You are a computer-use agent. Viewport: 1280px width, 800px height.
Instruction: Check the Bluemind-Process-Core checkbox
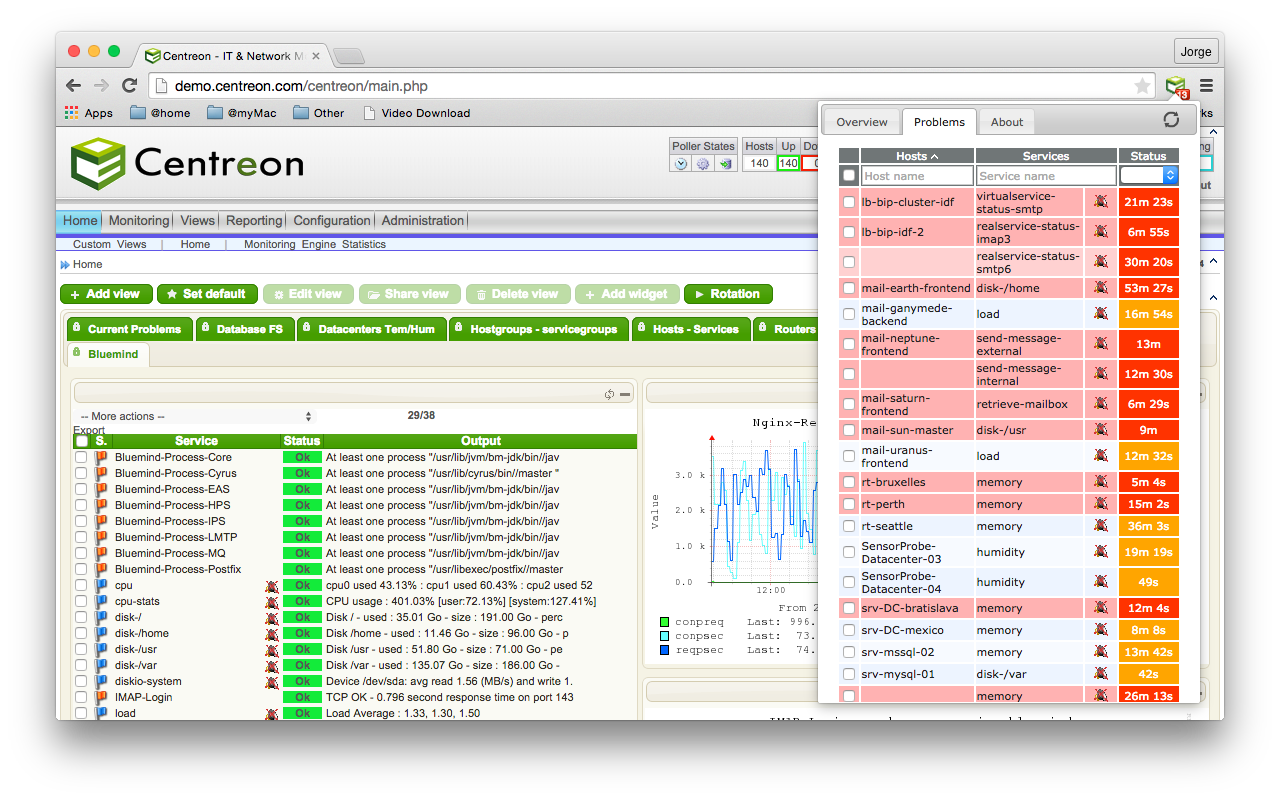tap(81, 457)
